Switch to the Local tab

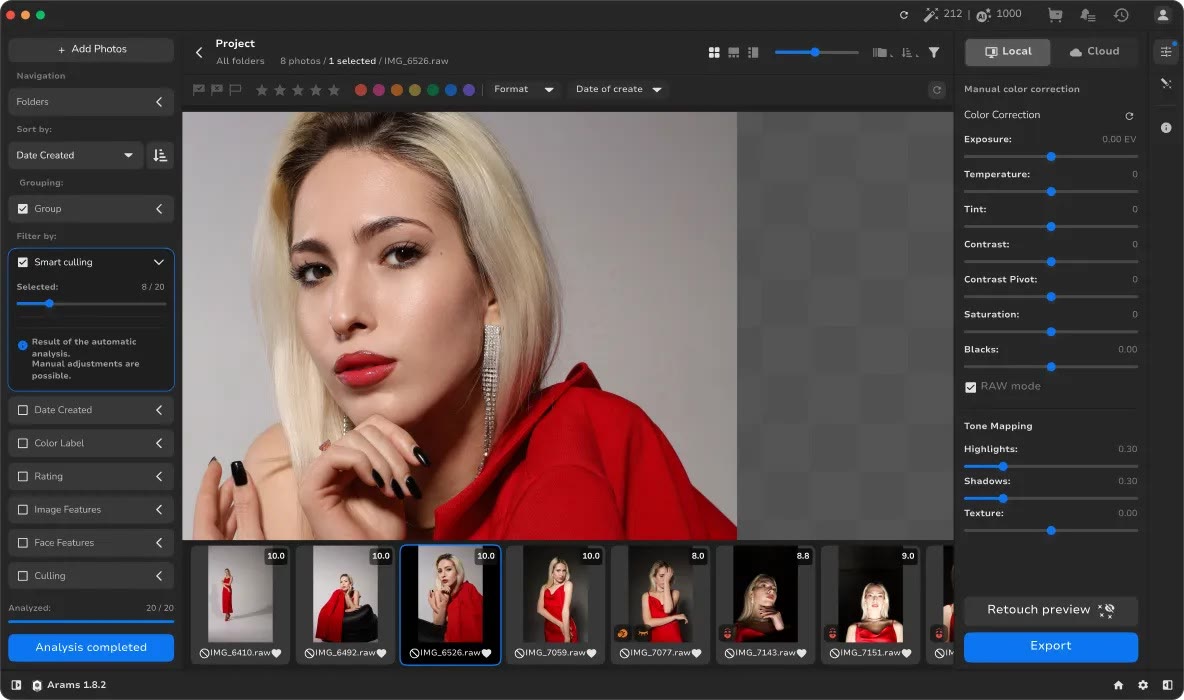click(1007, 51)
